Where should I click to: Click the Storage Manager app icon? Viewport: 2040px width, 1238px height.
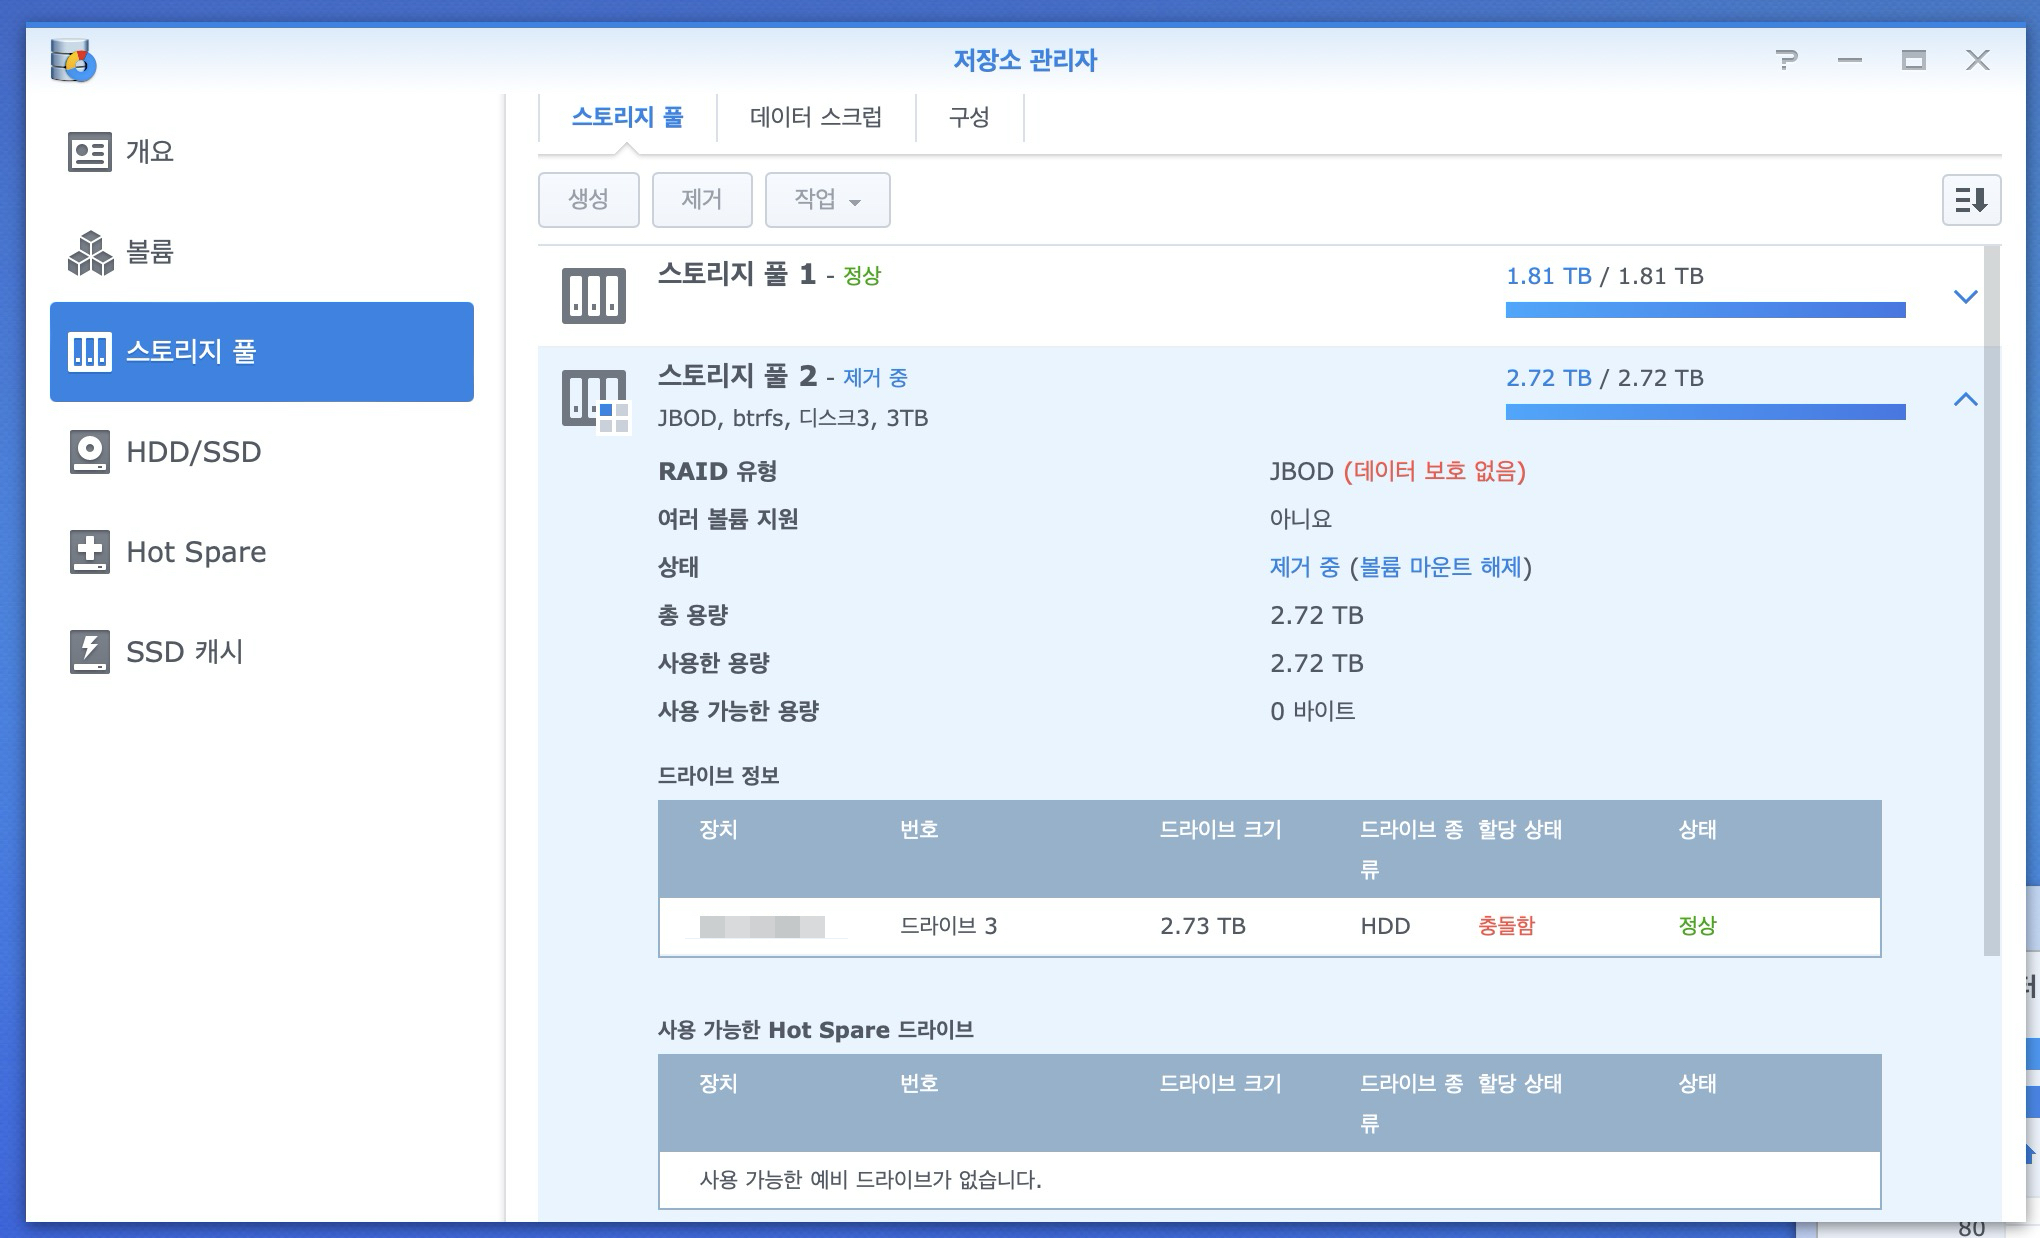click(x=73, y=61)
